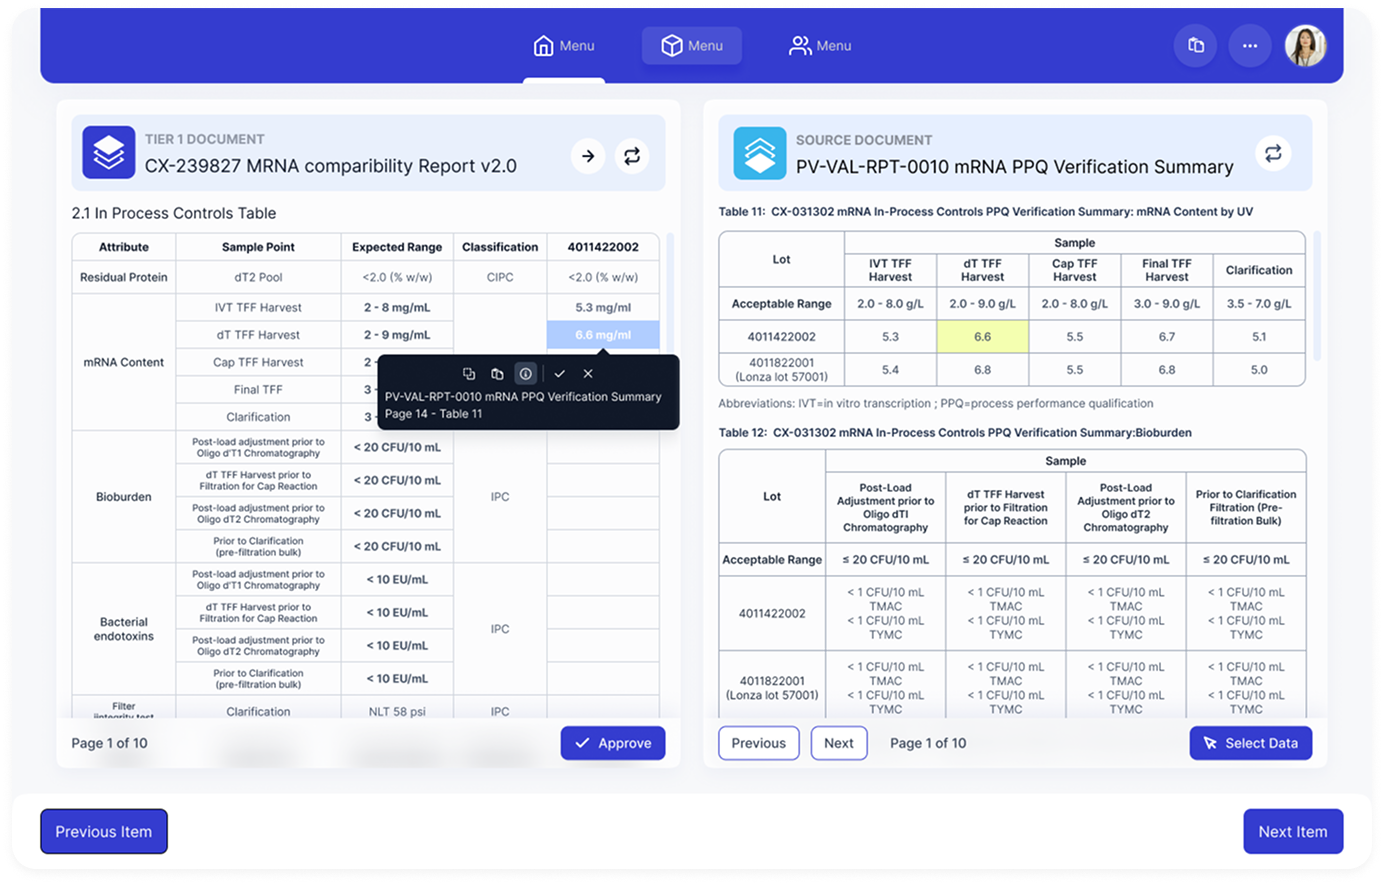Click the arrow icon in Tier 1 Document header
This screenshot has height=885, width=1384.
(588, 156)
